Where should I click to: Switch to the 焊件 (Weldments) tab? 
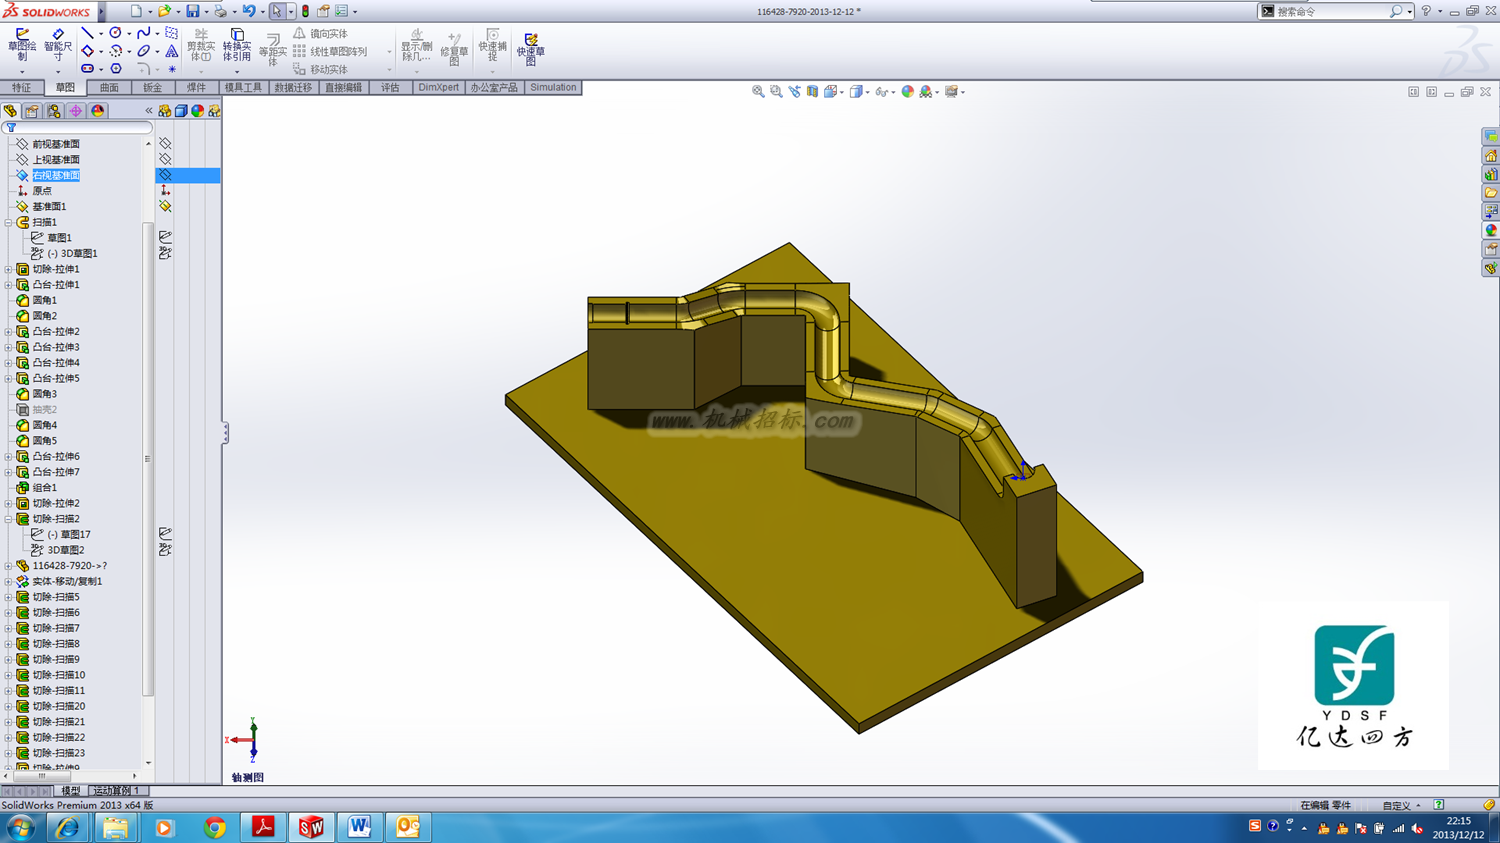pyautogui.click(x=196, y=88)
